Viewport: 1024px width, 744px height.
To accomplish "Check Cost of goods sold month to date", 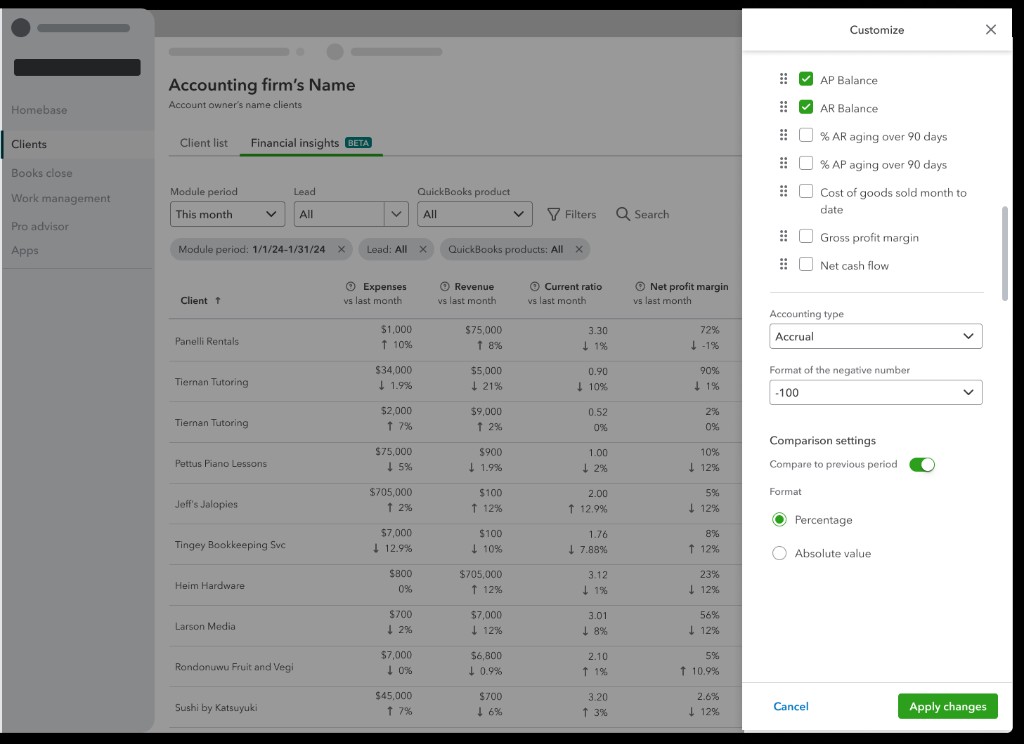I will point(806,191).
